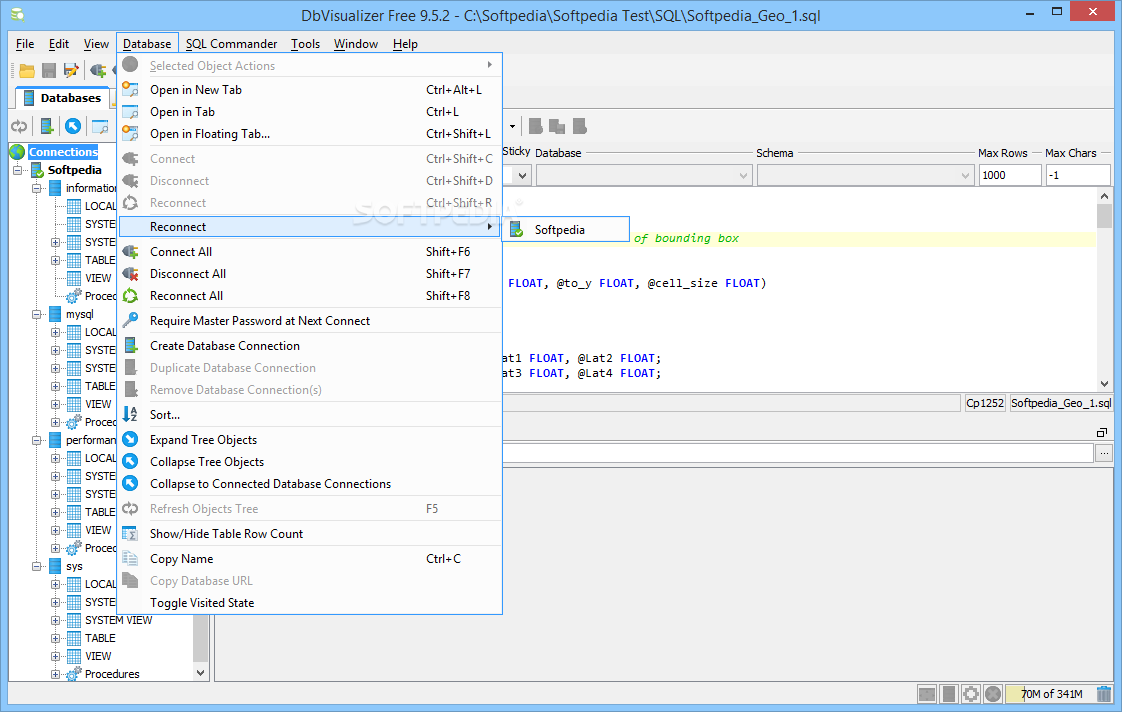Select the Procedures item under sys
This screenshot has width=1122, height=712.
(x=112, y=674)
